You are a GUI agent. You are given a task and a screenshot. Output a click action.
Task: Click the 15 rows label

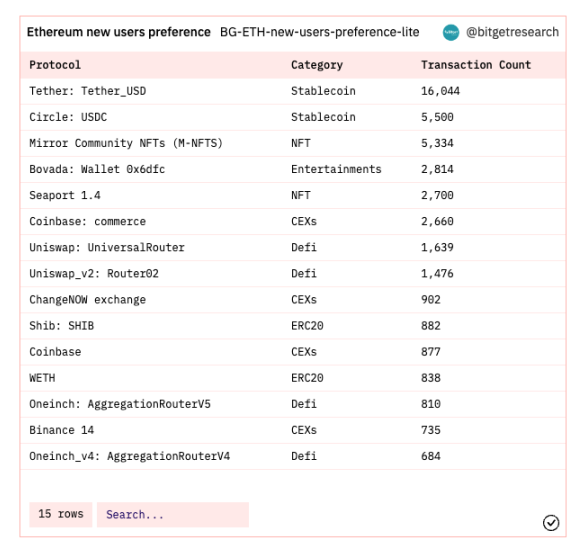(61, 514)
